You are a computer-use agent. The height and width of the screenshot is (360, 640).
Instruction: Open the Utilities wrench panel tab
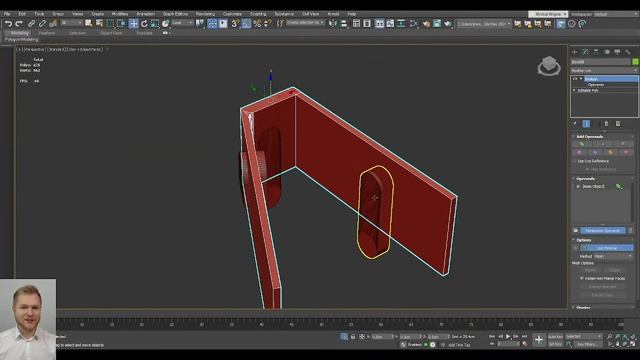(628, 52)
